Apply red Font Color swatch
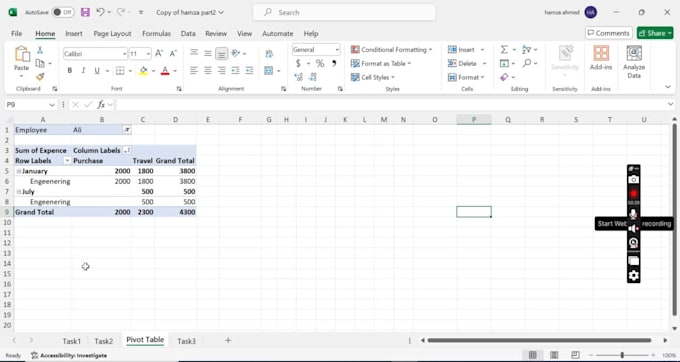 point(165,71)
